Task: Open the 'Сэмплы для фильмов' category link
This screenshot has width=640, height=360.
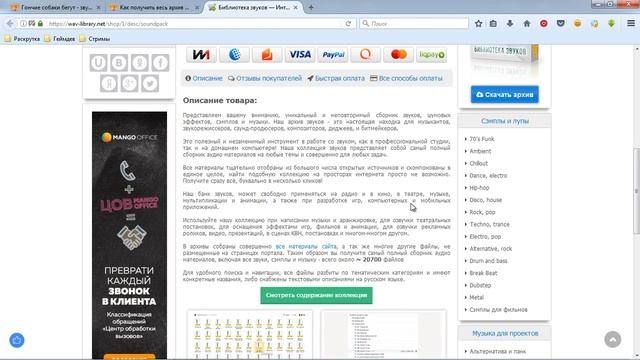Action: [x=498, y=310]
